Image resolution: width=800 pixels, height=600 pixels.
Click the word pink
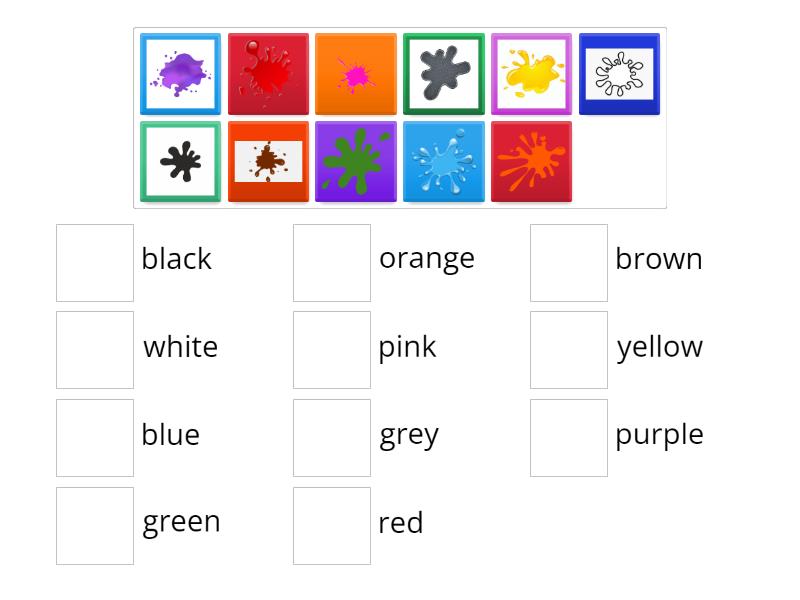point(408,347)
